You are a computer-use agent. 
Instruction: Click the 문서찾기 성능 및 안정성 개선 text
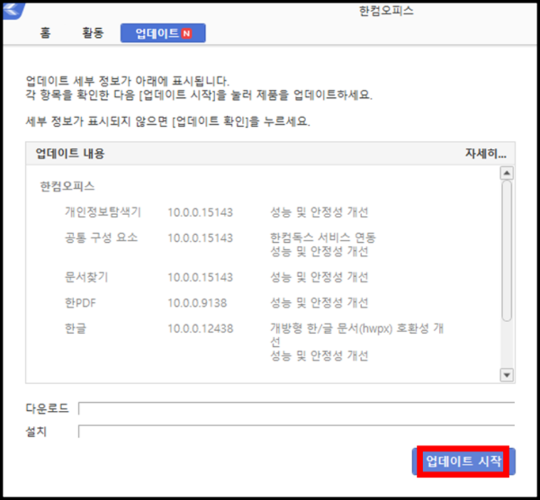coord(319,277)
